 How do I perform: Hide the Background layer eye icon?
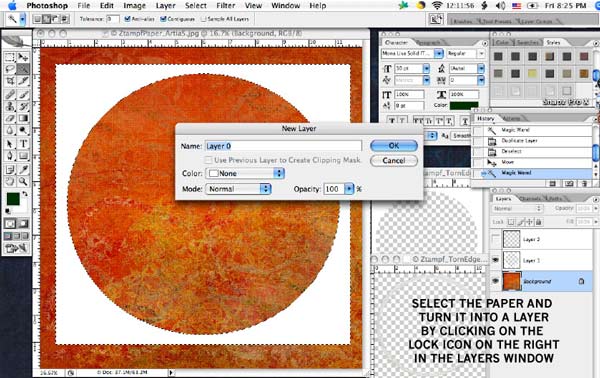[x=496, y=281]
